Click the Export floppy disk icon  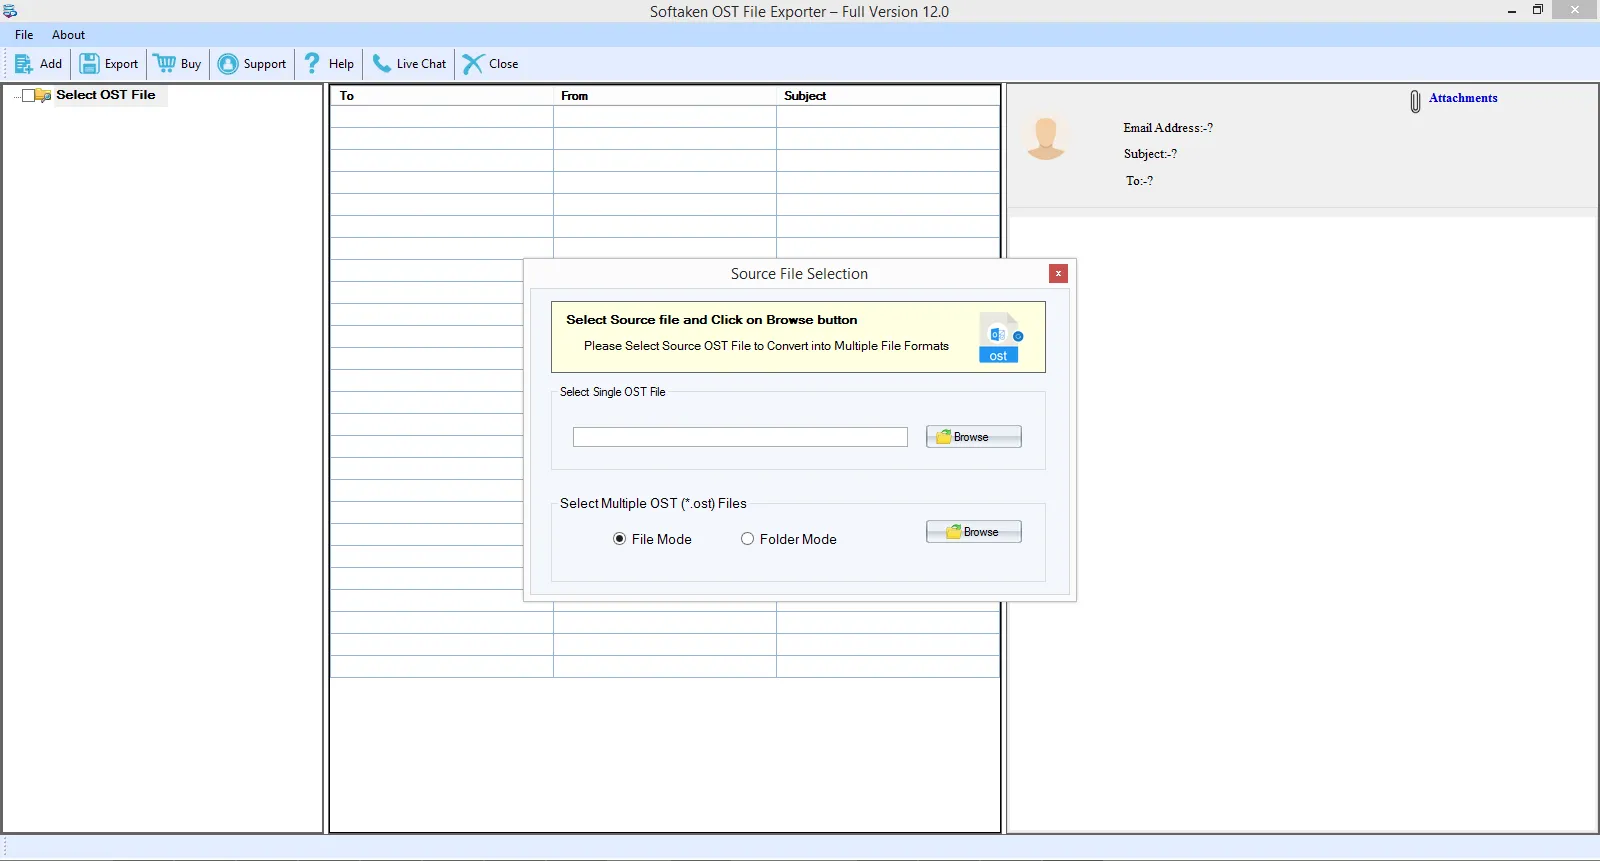coord(89,64)
